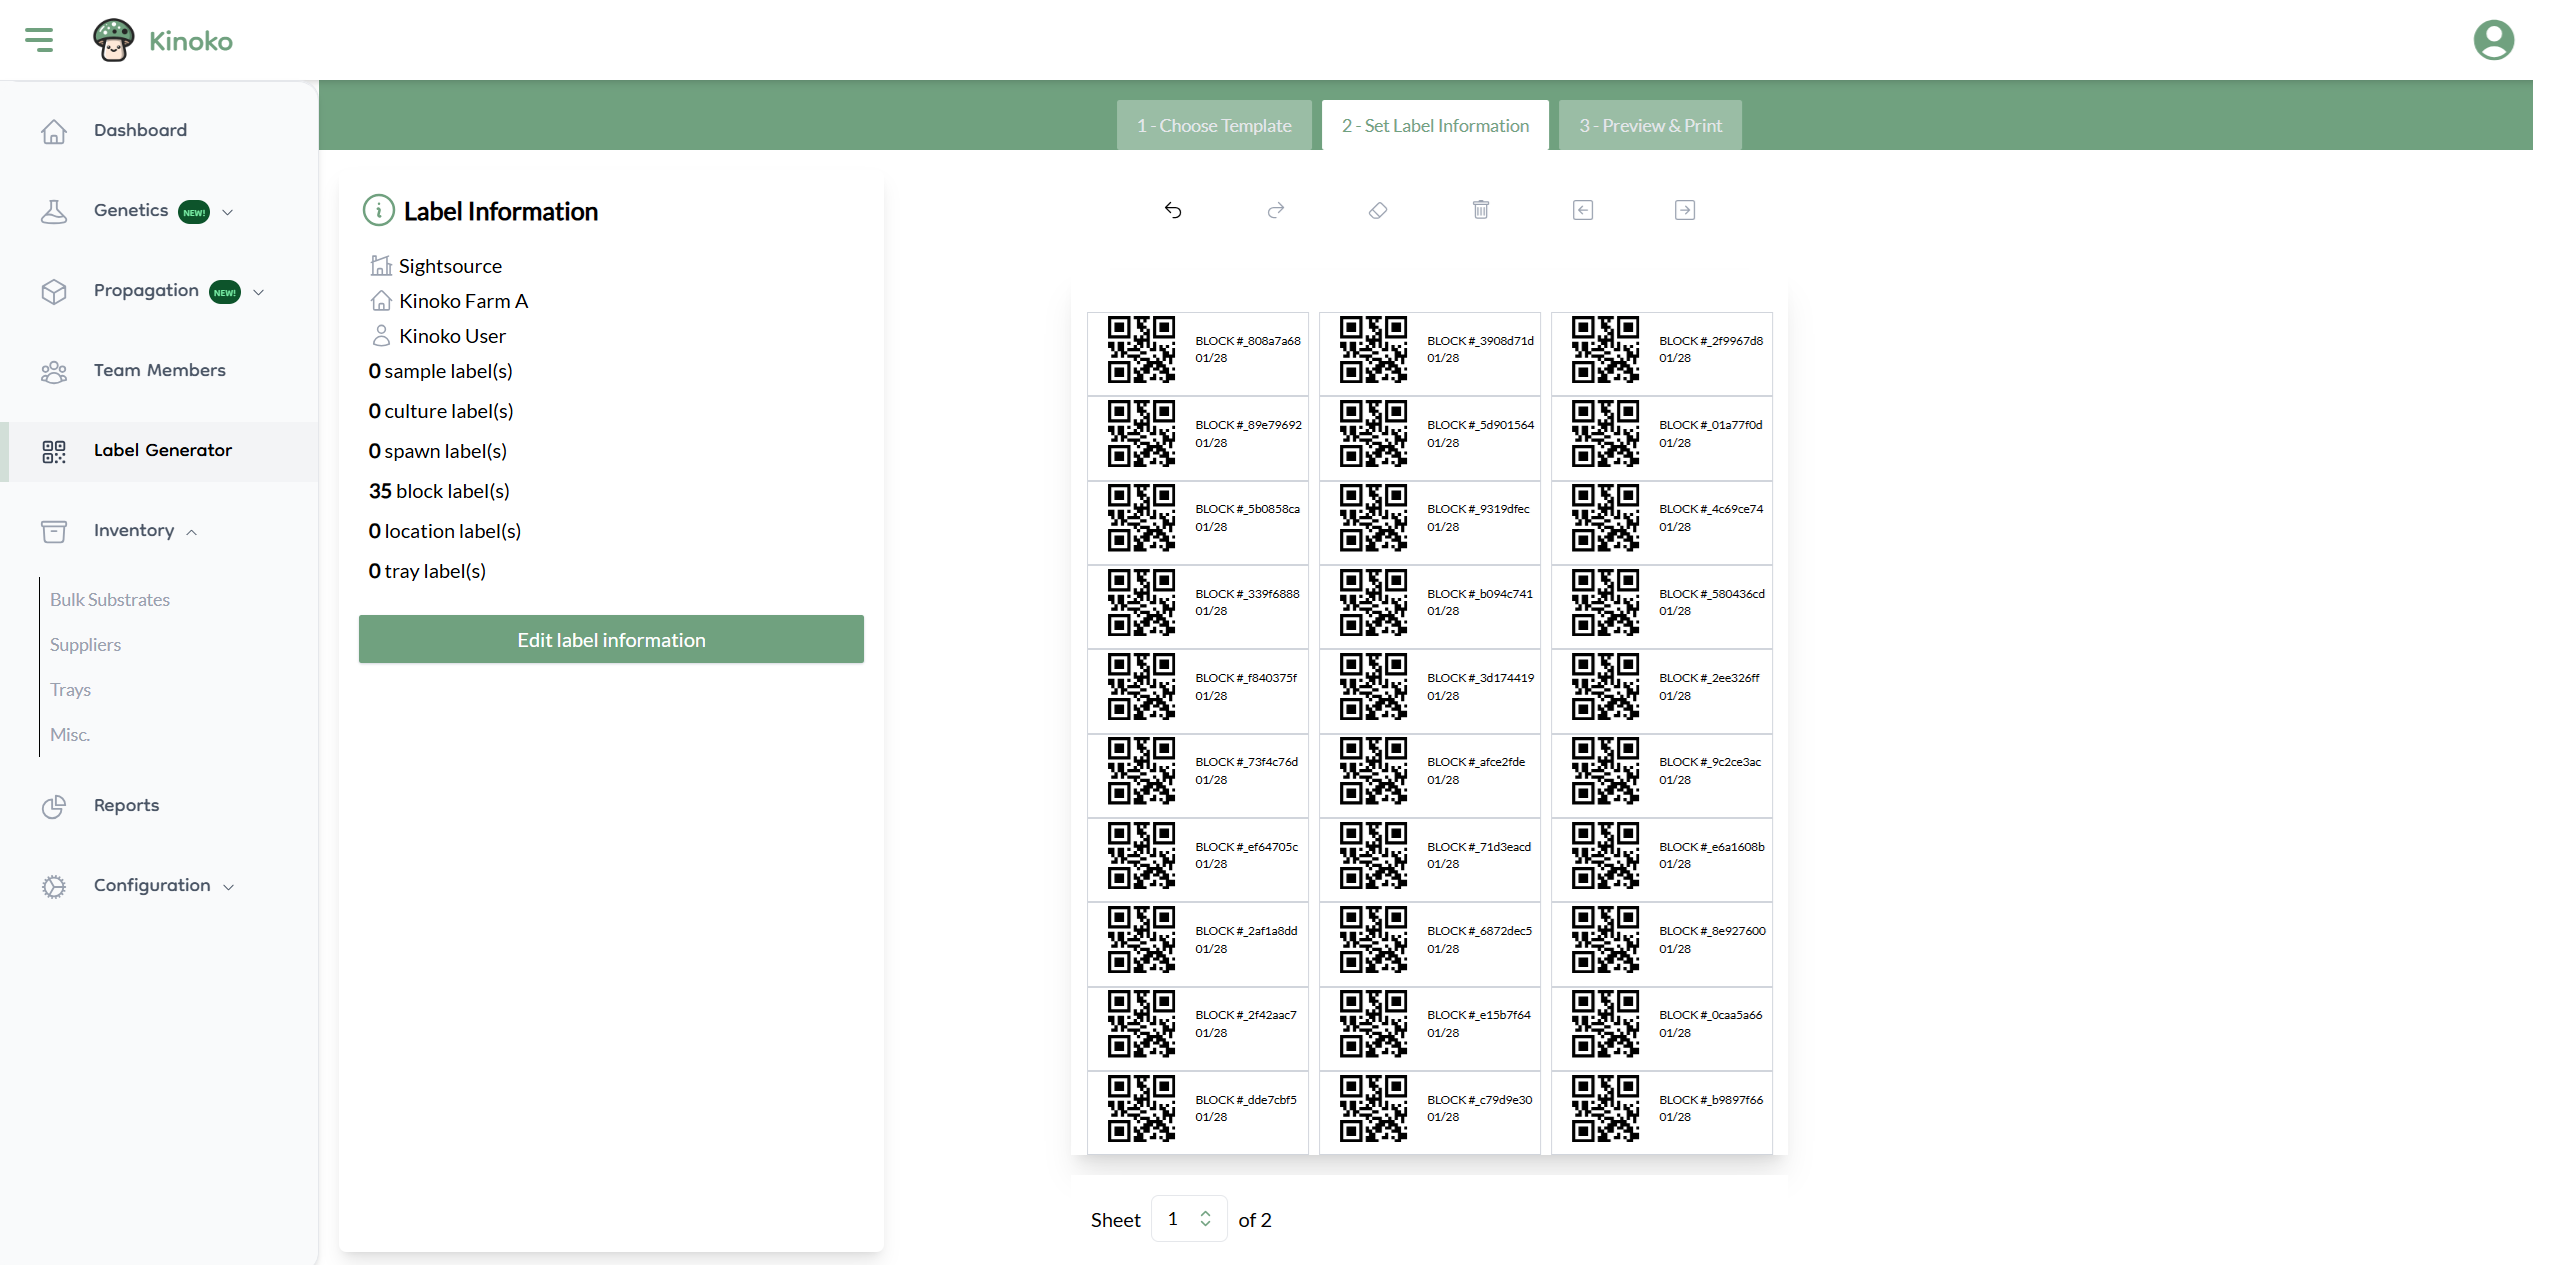Go to Reports in the sidebar
2558x1267 pixels.
pyautogui.click(x=126, y=806)
